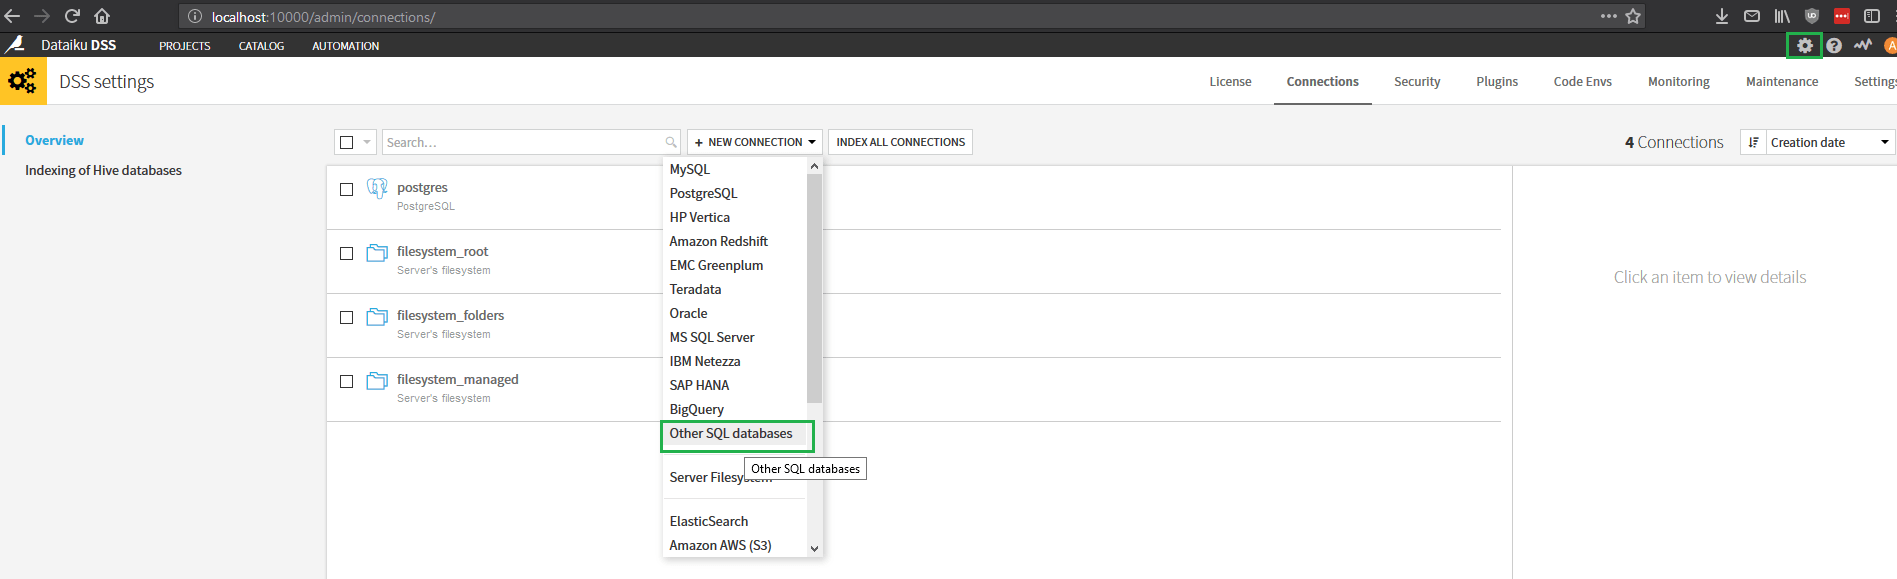Switch to the Plugins tab

pyautogui.click(x=1497, y=81)
